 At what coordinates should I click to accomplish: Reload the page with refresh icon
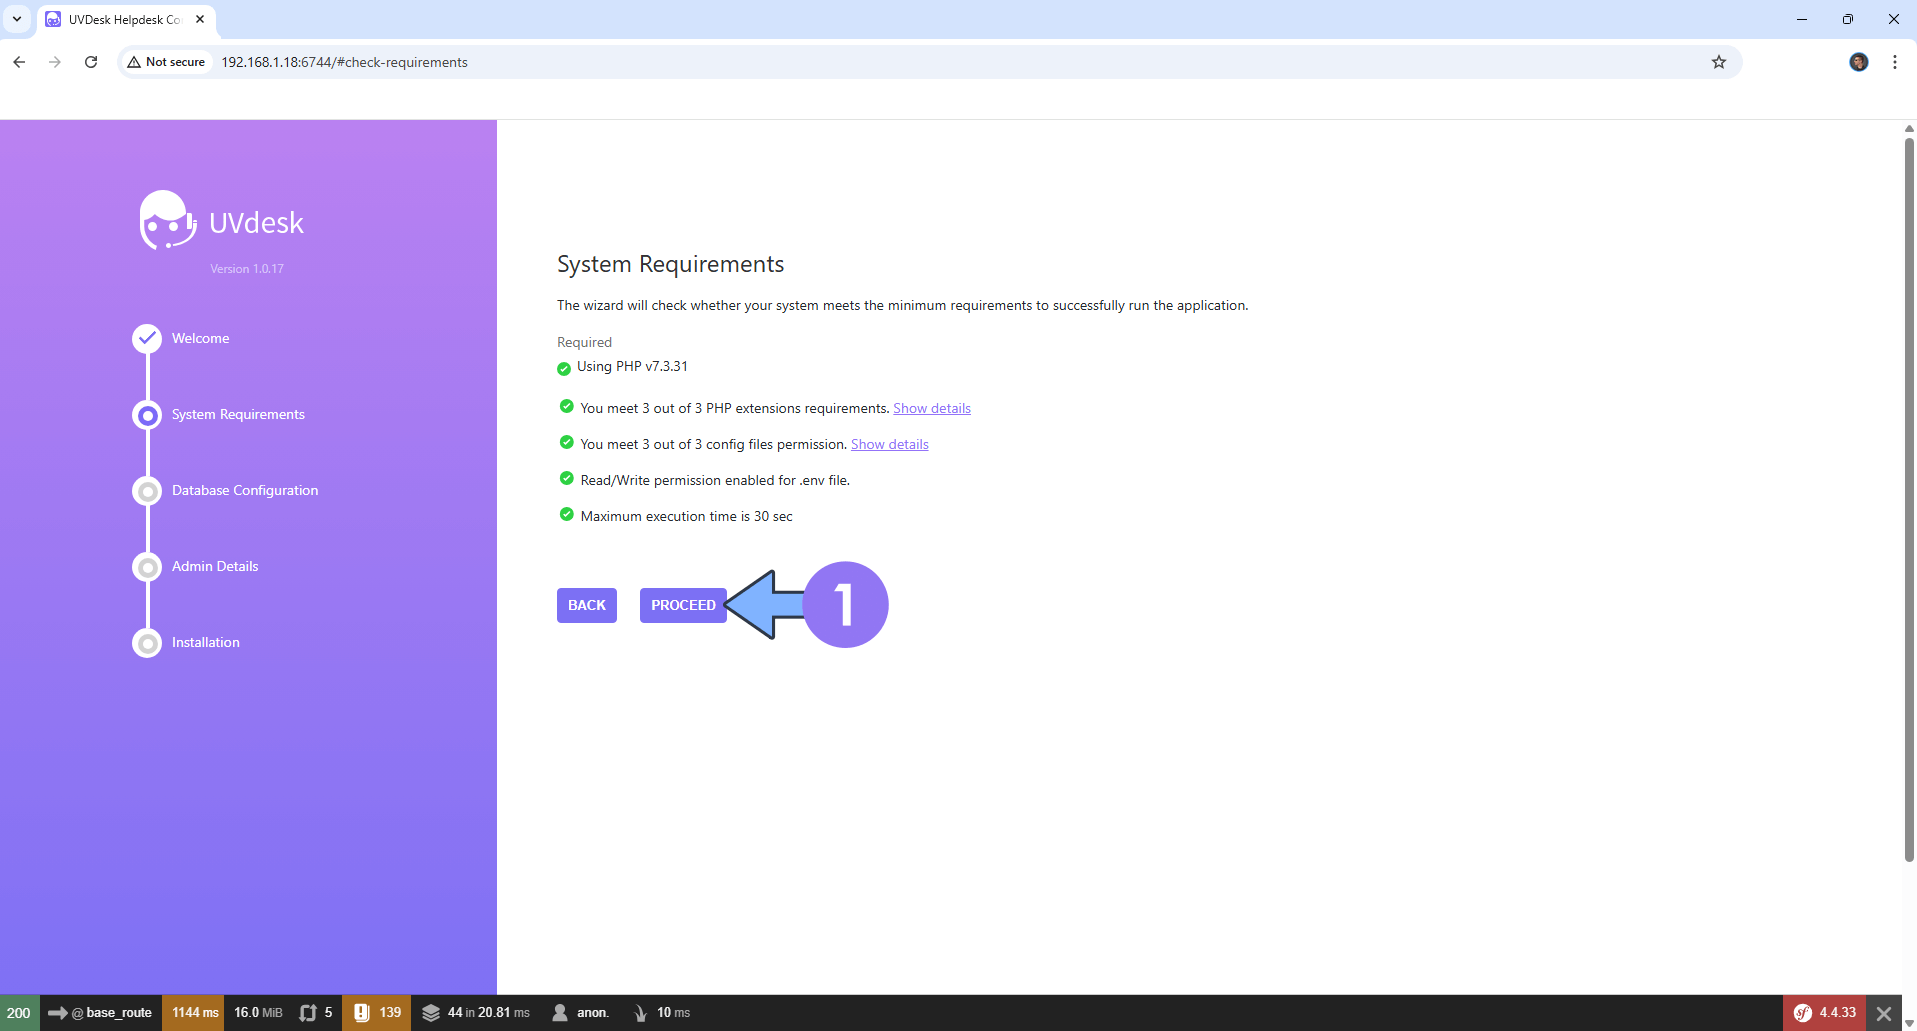pos(91,62)
